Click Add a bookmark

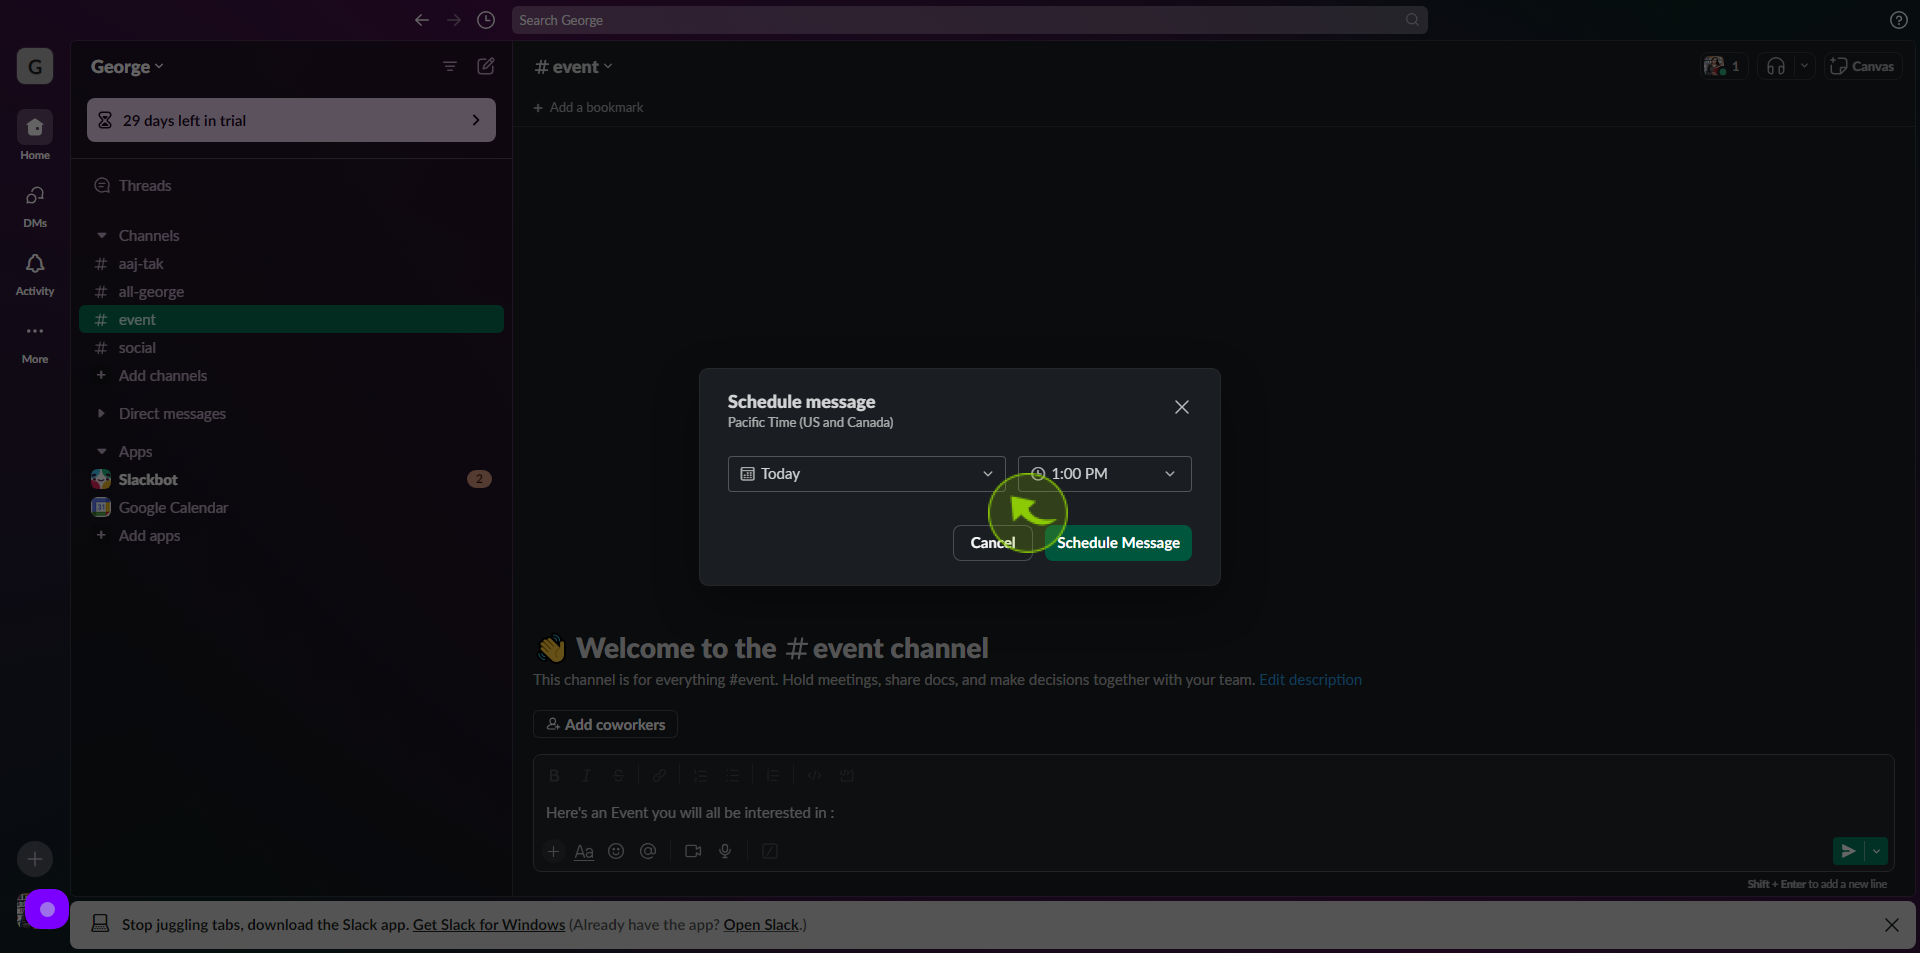(589, 107)
